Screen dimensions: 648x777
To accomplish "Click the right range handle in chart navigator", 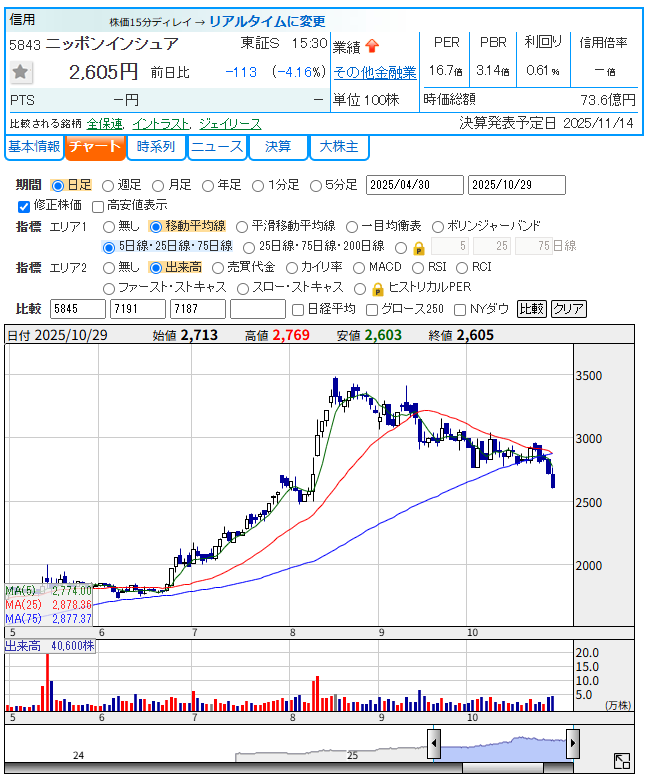I will pos(573,744).
